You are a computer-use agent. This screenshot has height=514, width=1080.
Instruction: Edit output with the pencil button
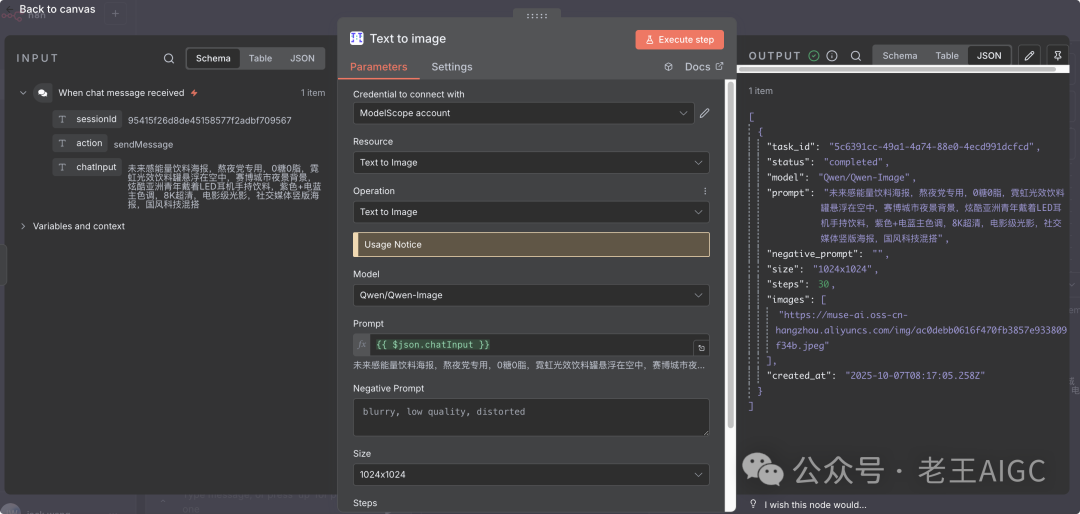(x=1029, y=56)
